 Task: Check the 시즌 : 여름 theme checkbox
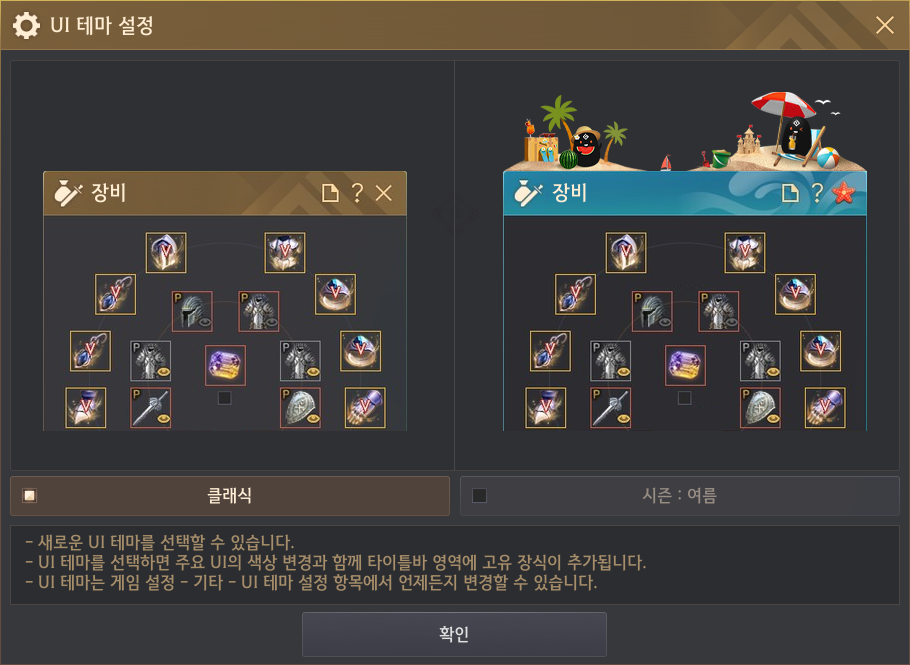[479, 496]
